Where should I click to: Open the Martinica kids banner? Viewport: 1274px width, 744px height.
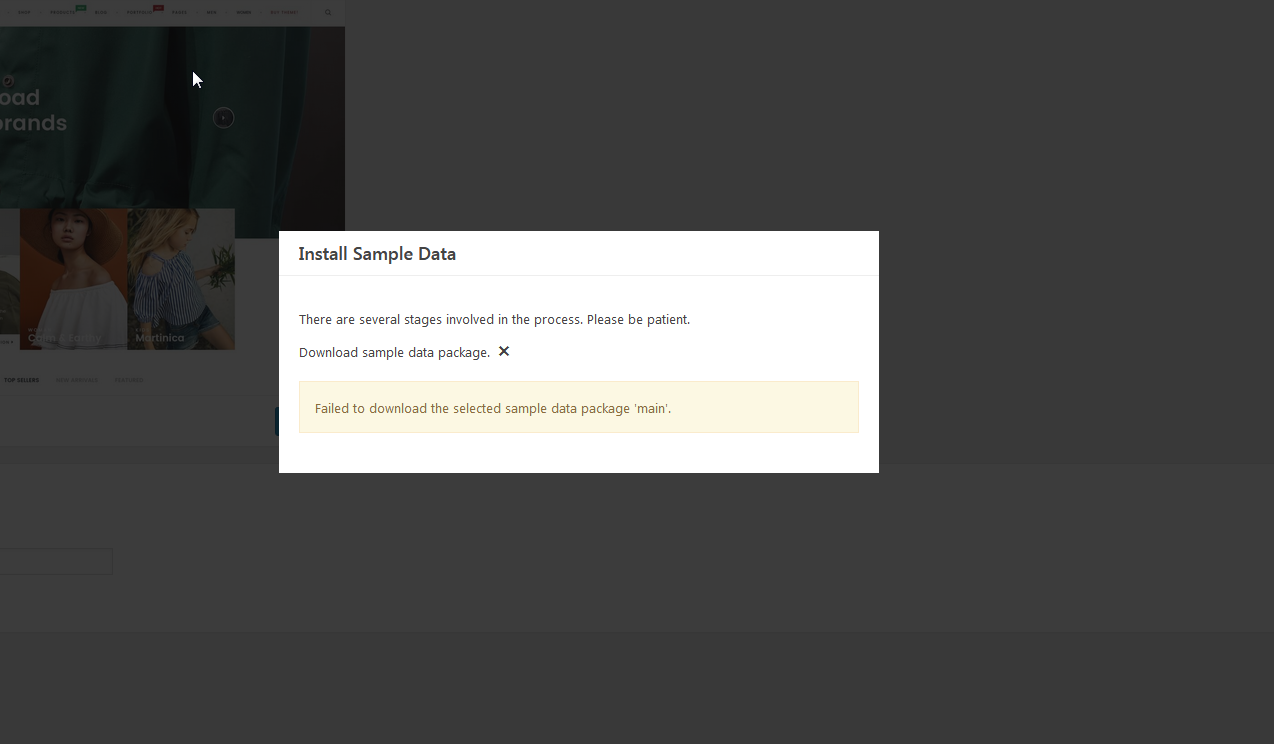181,279
